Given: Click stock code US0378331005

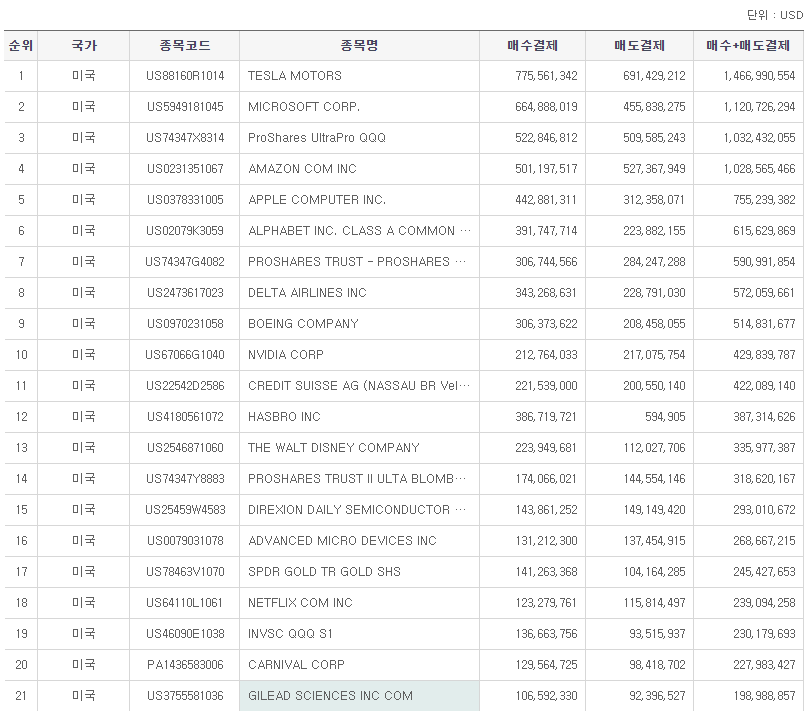Looking at the screenshot, I should pos(185,199).
